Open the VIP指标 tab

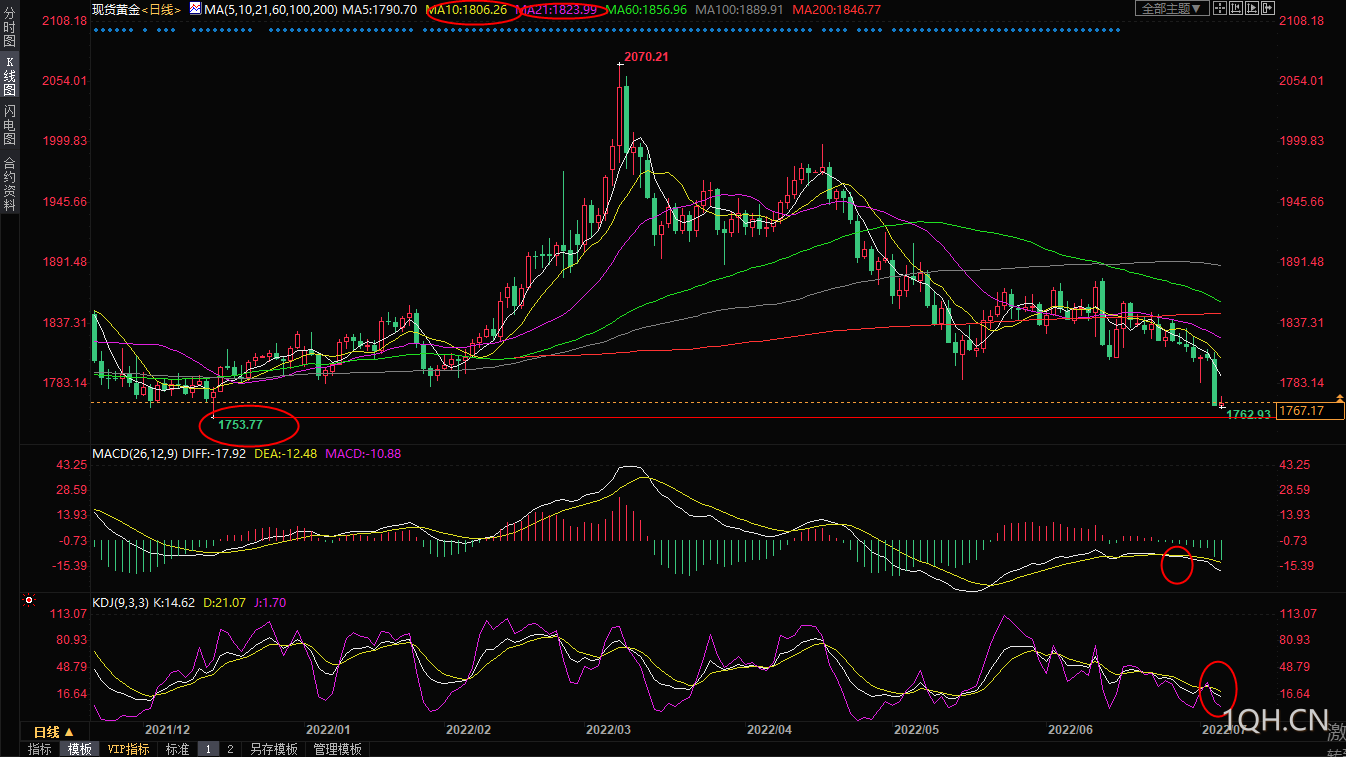pos(129,749)
